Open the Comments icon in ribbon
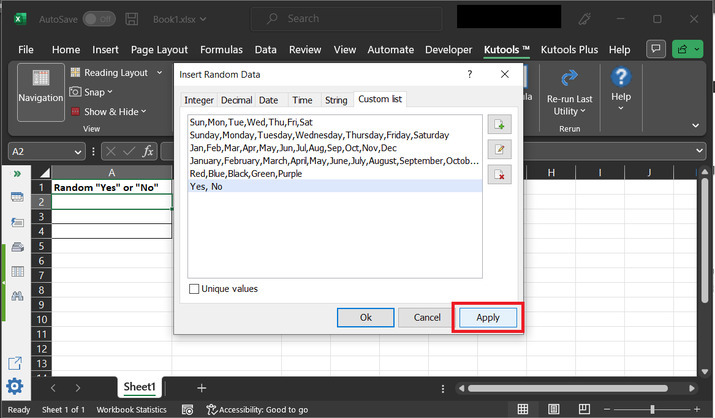715x418 pixels. pyautogui.click(x=656, y=49)
